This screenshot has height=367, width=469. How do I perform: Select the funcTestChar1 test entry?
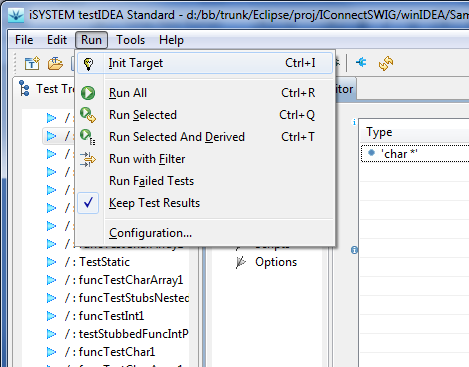pyautogui.click(x=110, y=352)
